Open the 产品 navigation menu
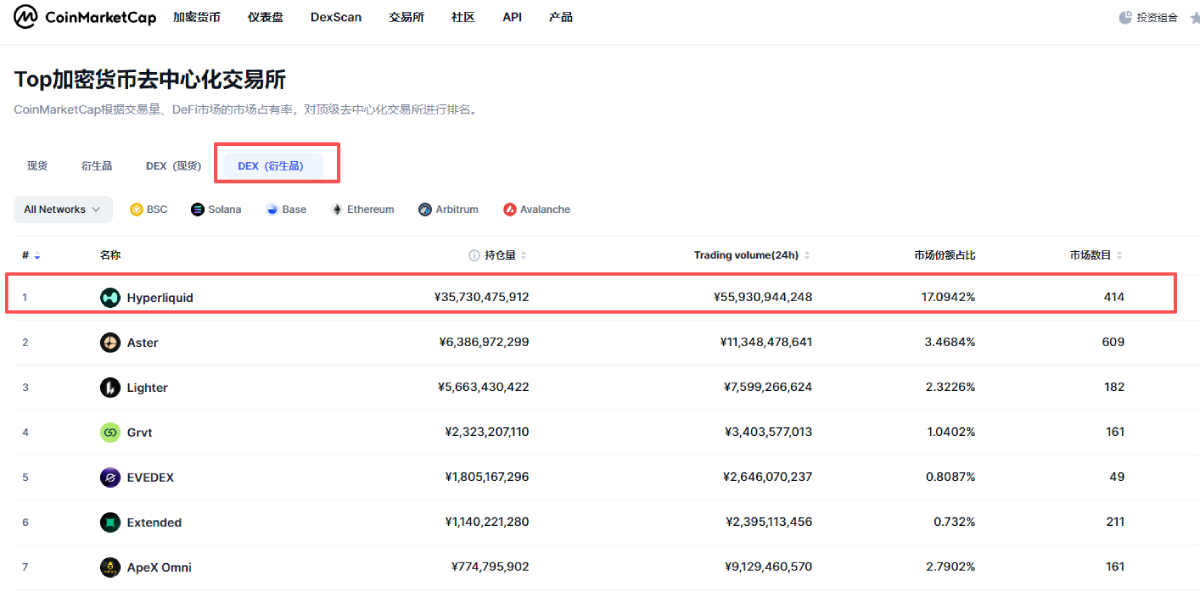The image size is (1200, 592). 561,17
